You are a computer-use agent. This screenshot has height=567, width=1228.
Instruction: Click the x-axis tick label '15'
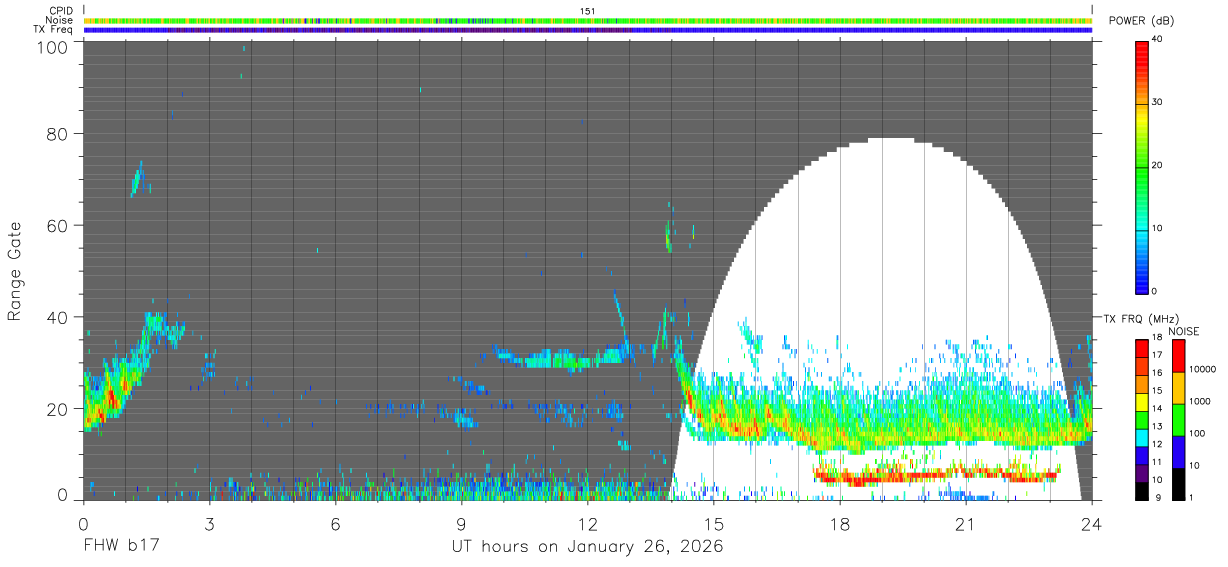click(714, 523)
